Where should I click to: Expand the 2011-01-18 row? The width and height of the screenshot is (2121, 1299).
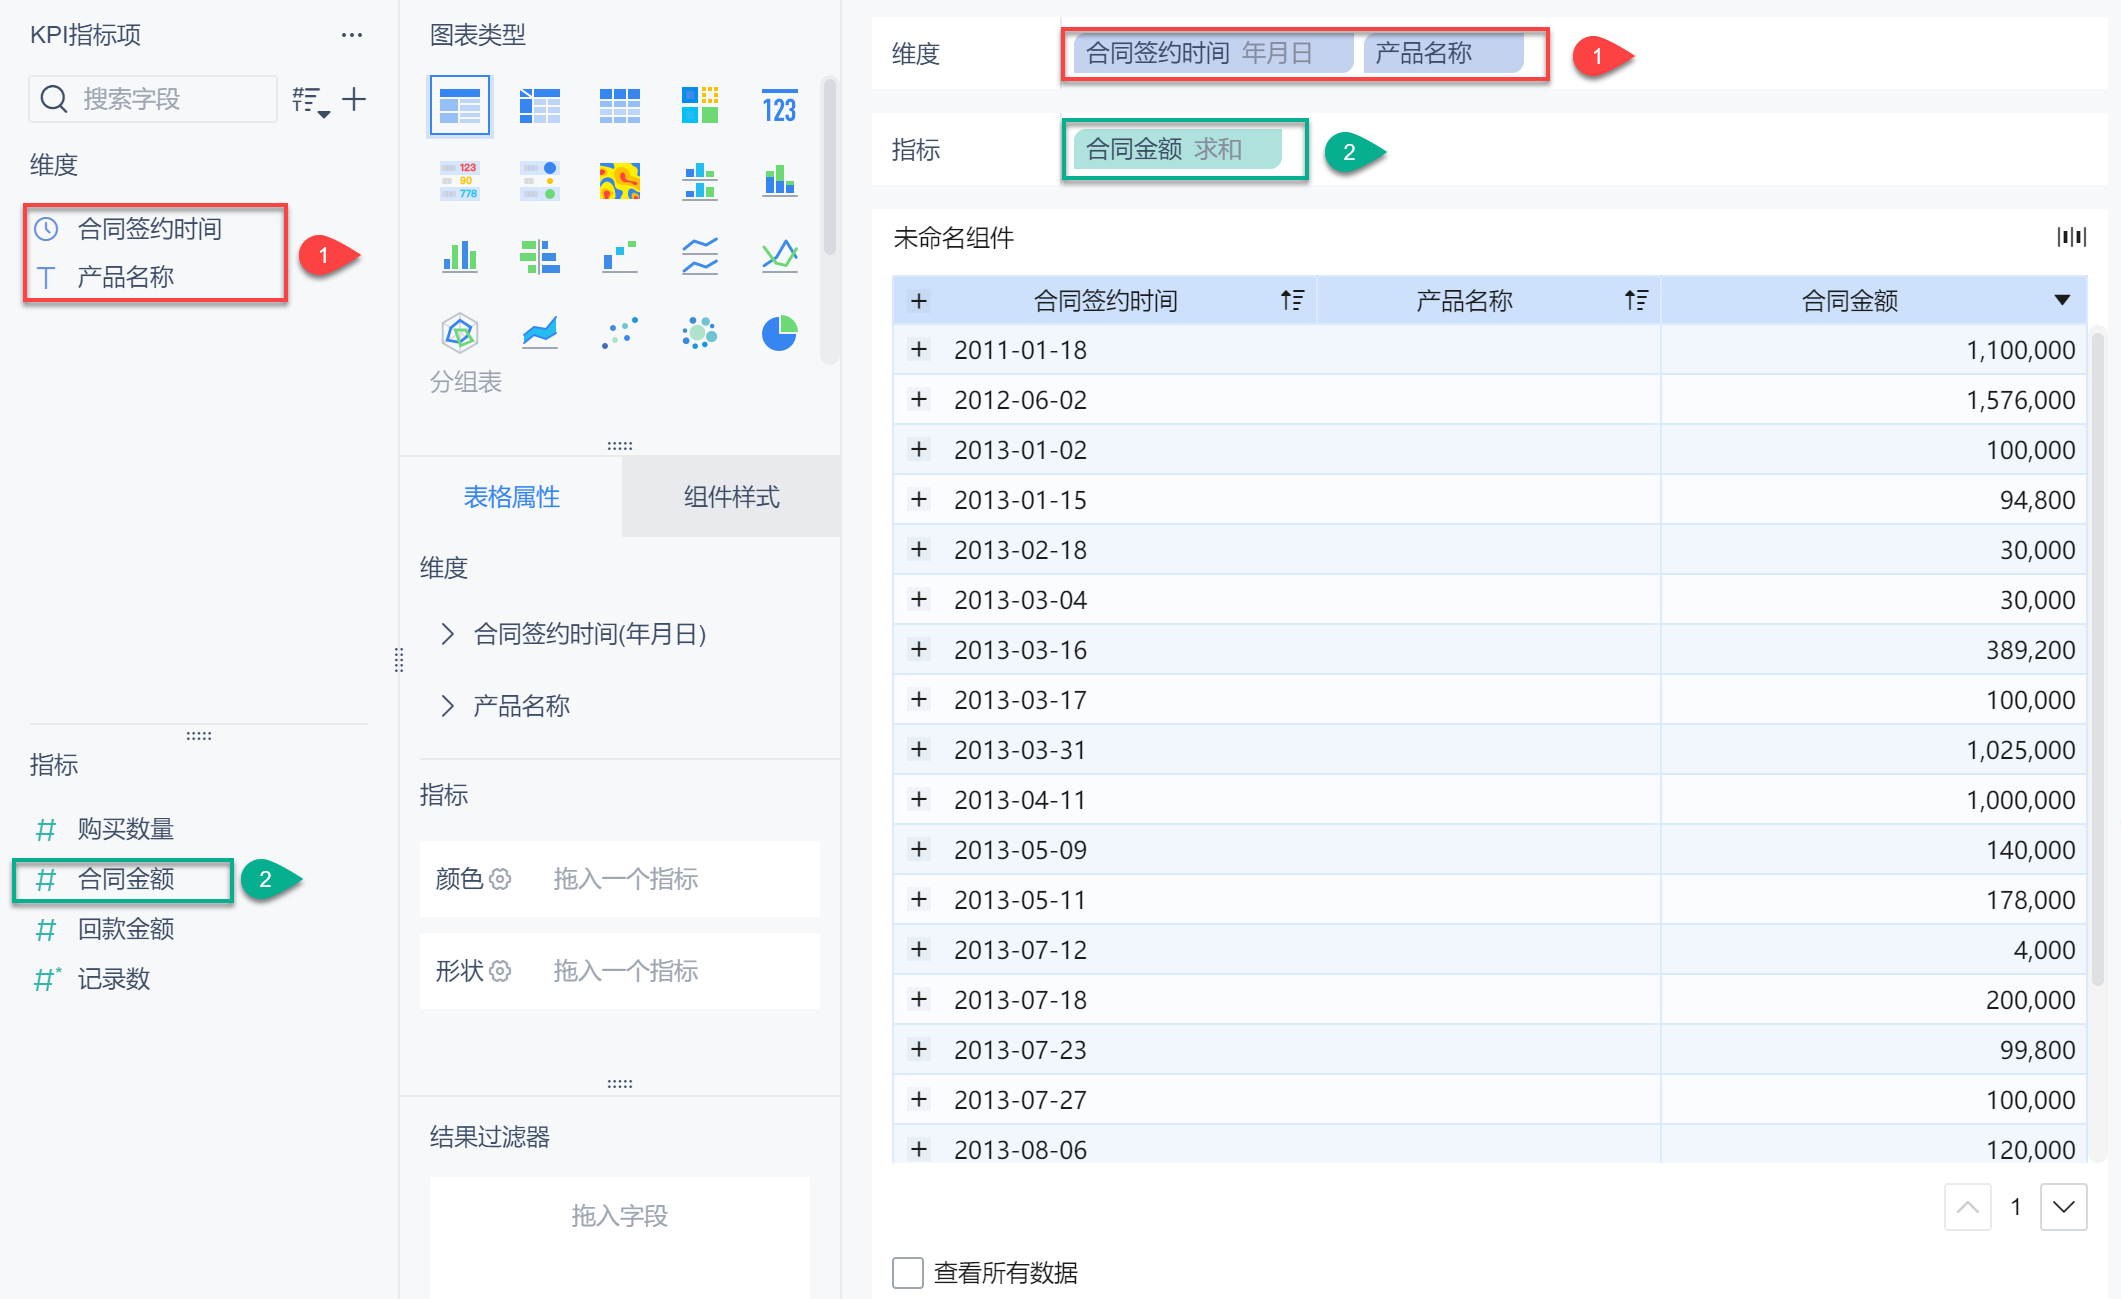pos(919,350)
